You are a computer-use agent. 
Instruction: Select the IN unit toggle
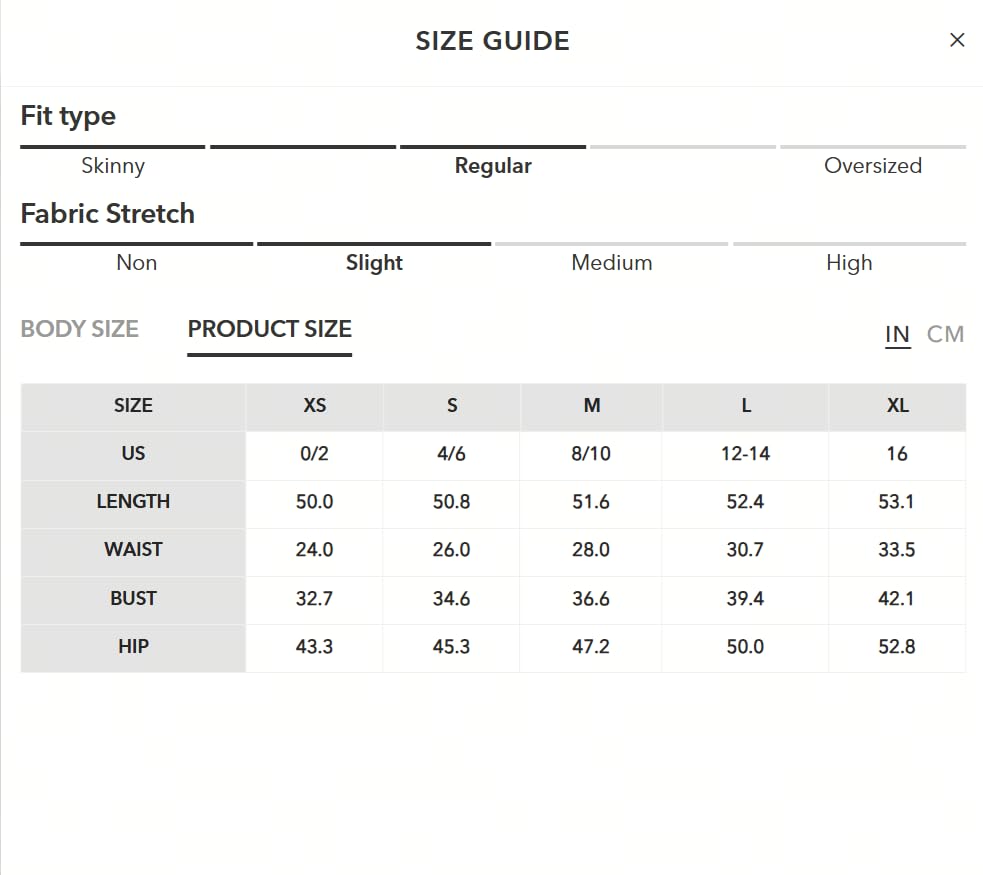click(x=898, y=334)
